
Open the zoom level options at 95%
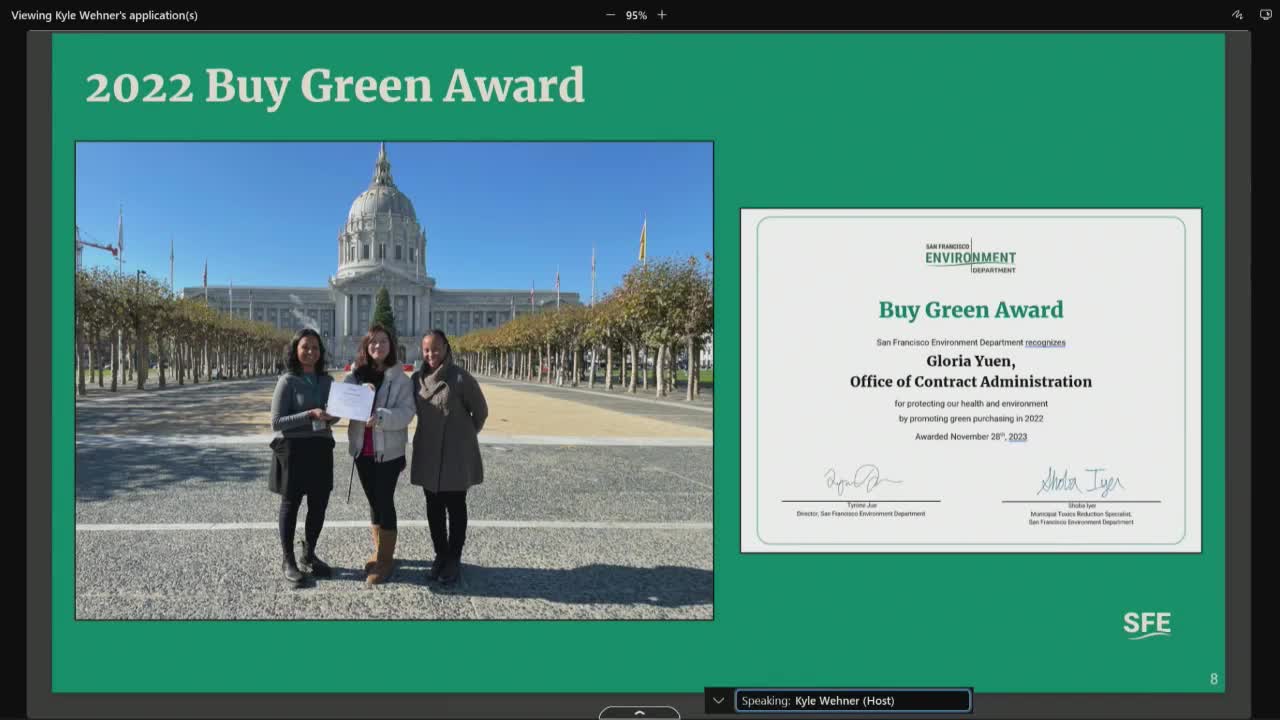636,15
